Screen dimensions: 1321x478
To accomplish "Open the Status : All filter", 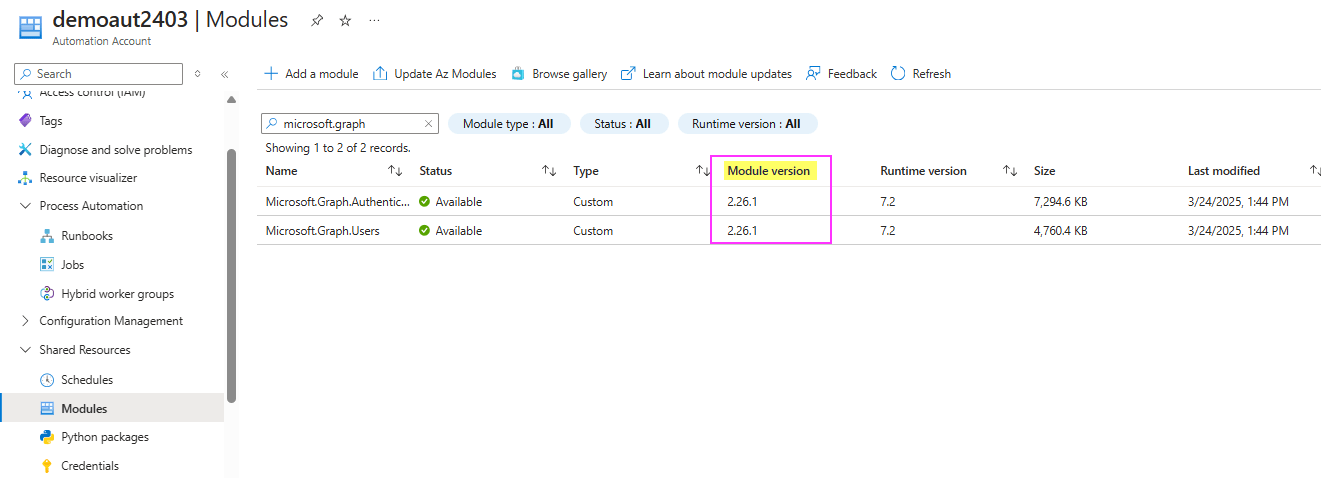I will coord(622,124).
